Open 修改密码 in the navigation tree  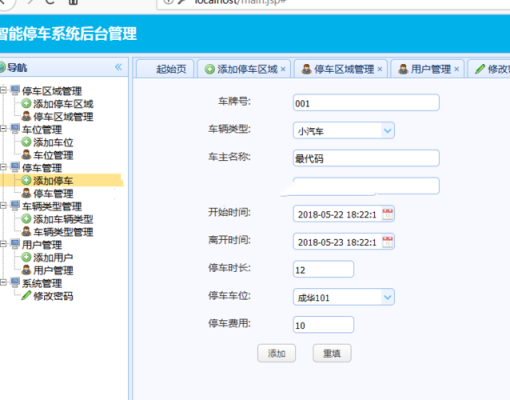pos(53,296)
